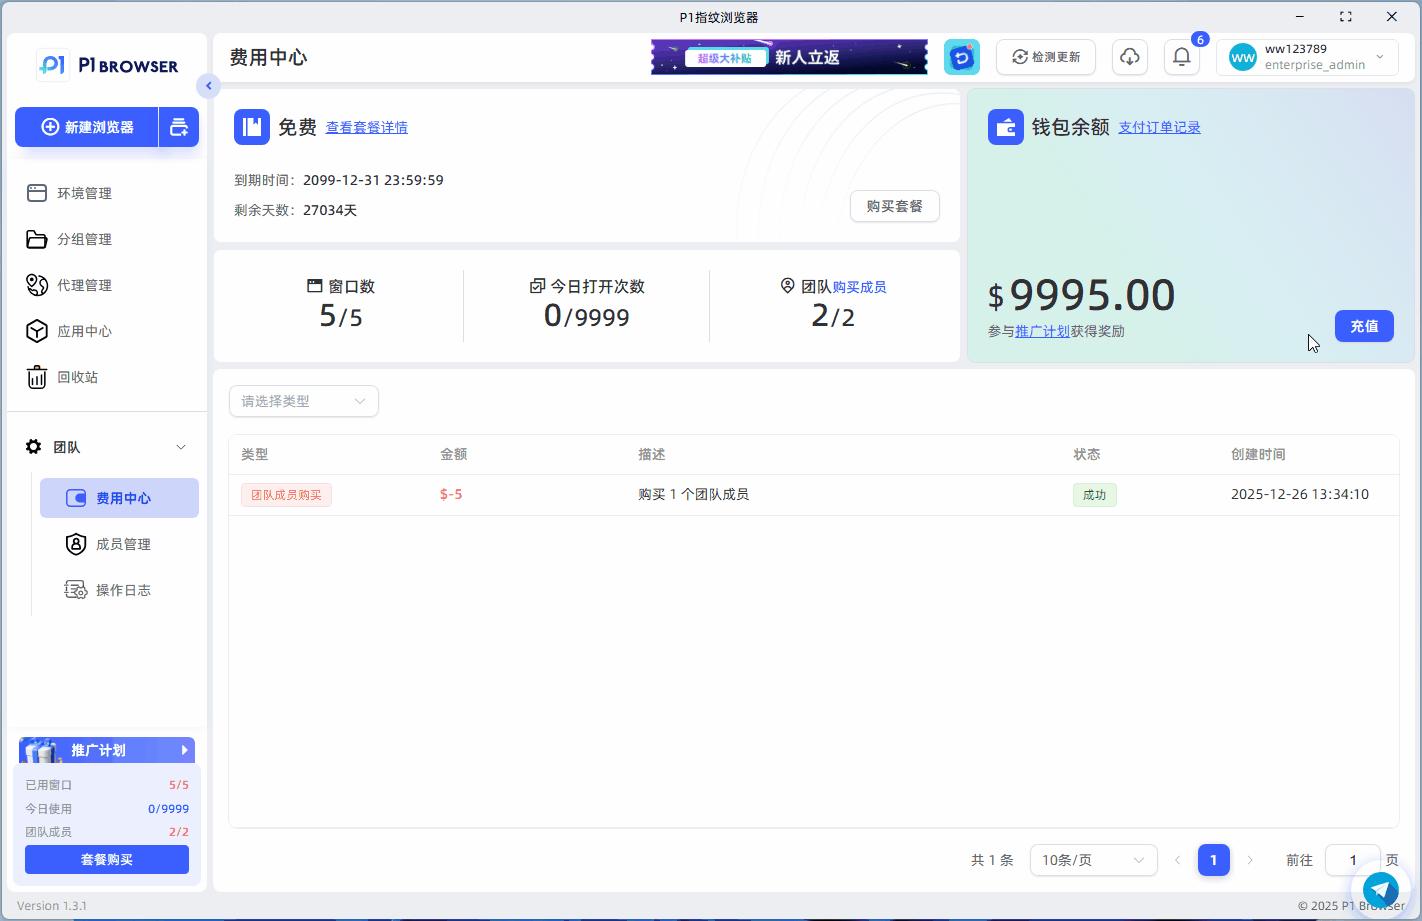Collapse the 团队 section in sidebar
The width and height of the screenshot is (1422, 921).
(x=181, y=447)
